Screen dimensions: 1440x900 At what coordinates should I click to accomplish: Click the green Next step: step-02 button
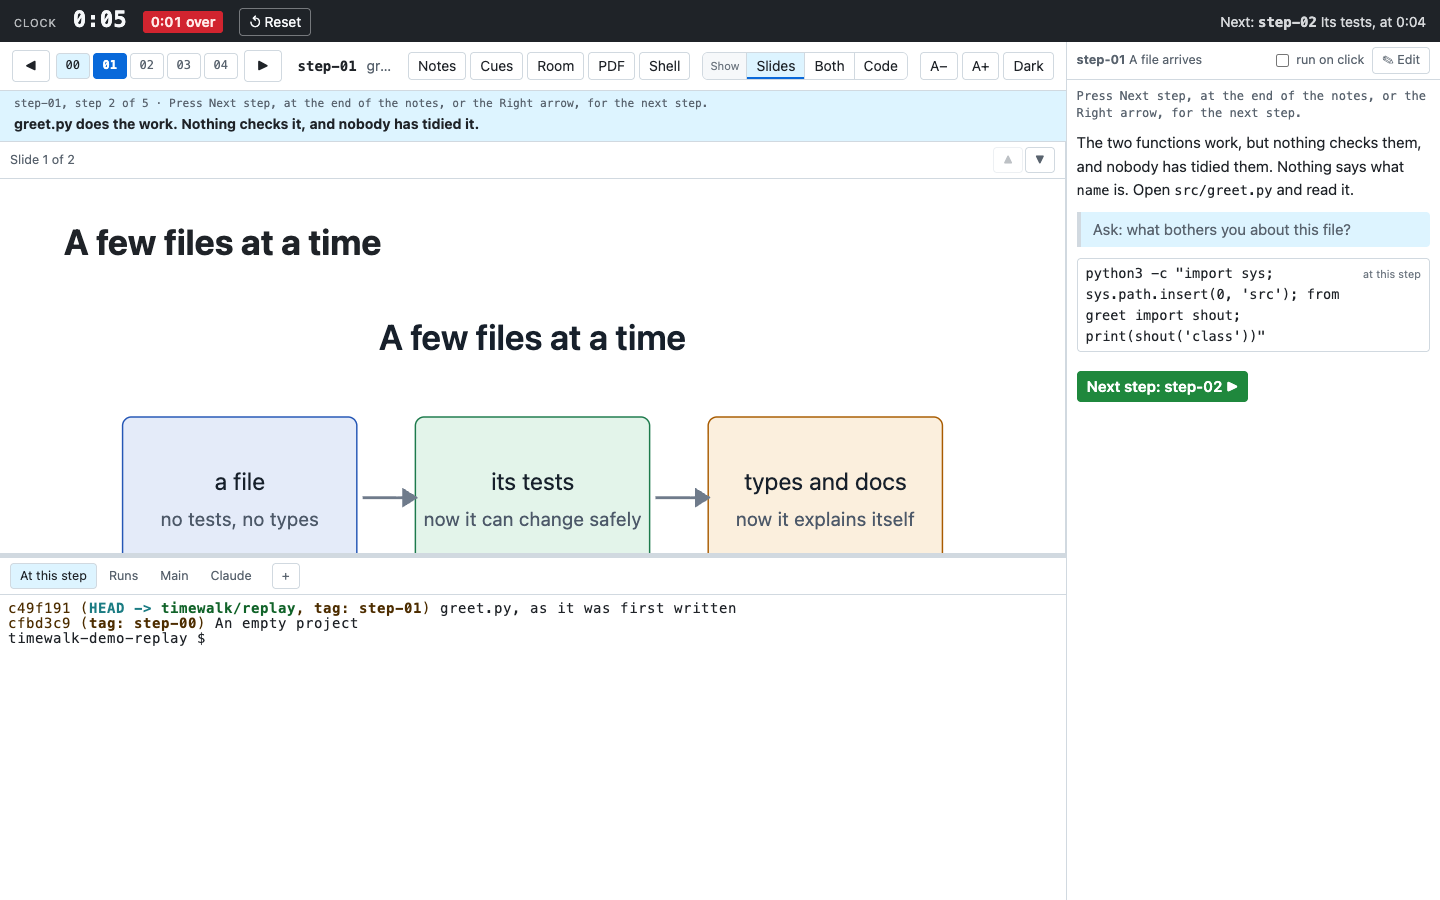[1162, 387]
